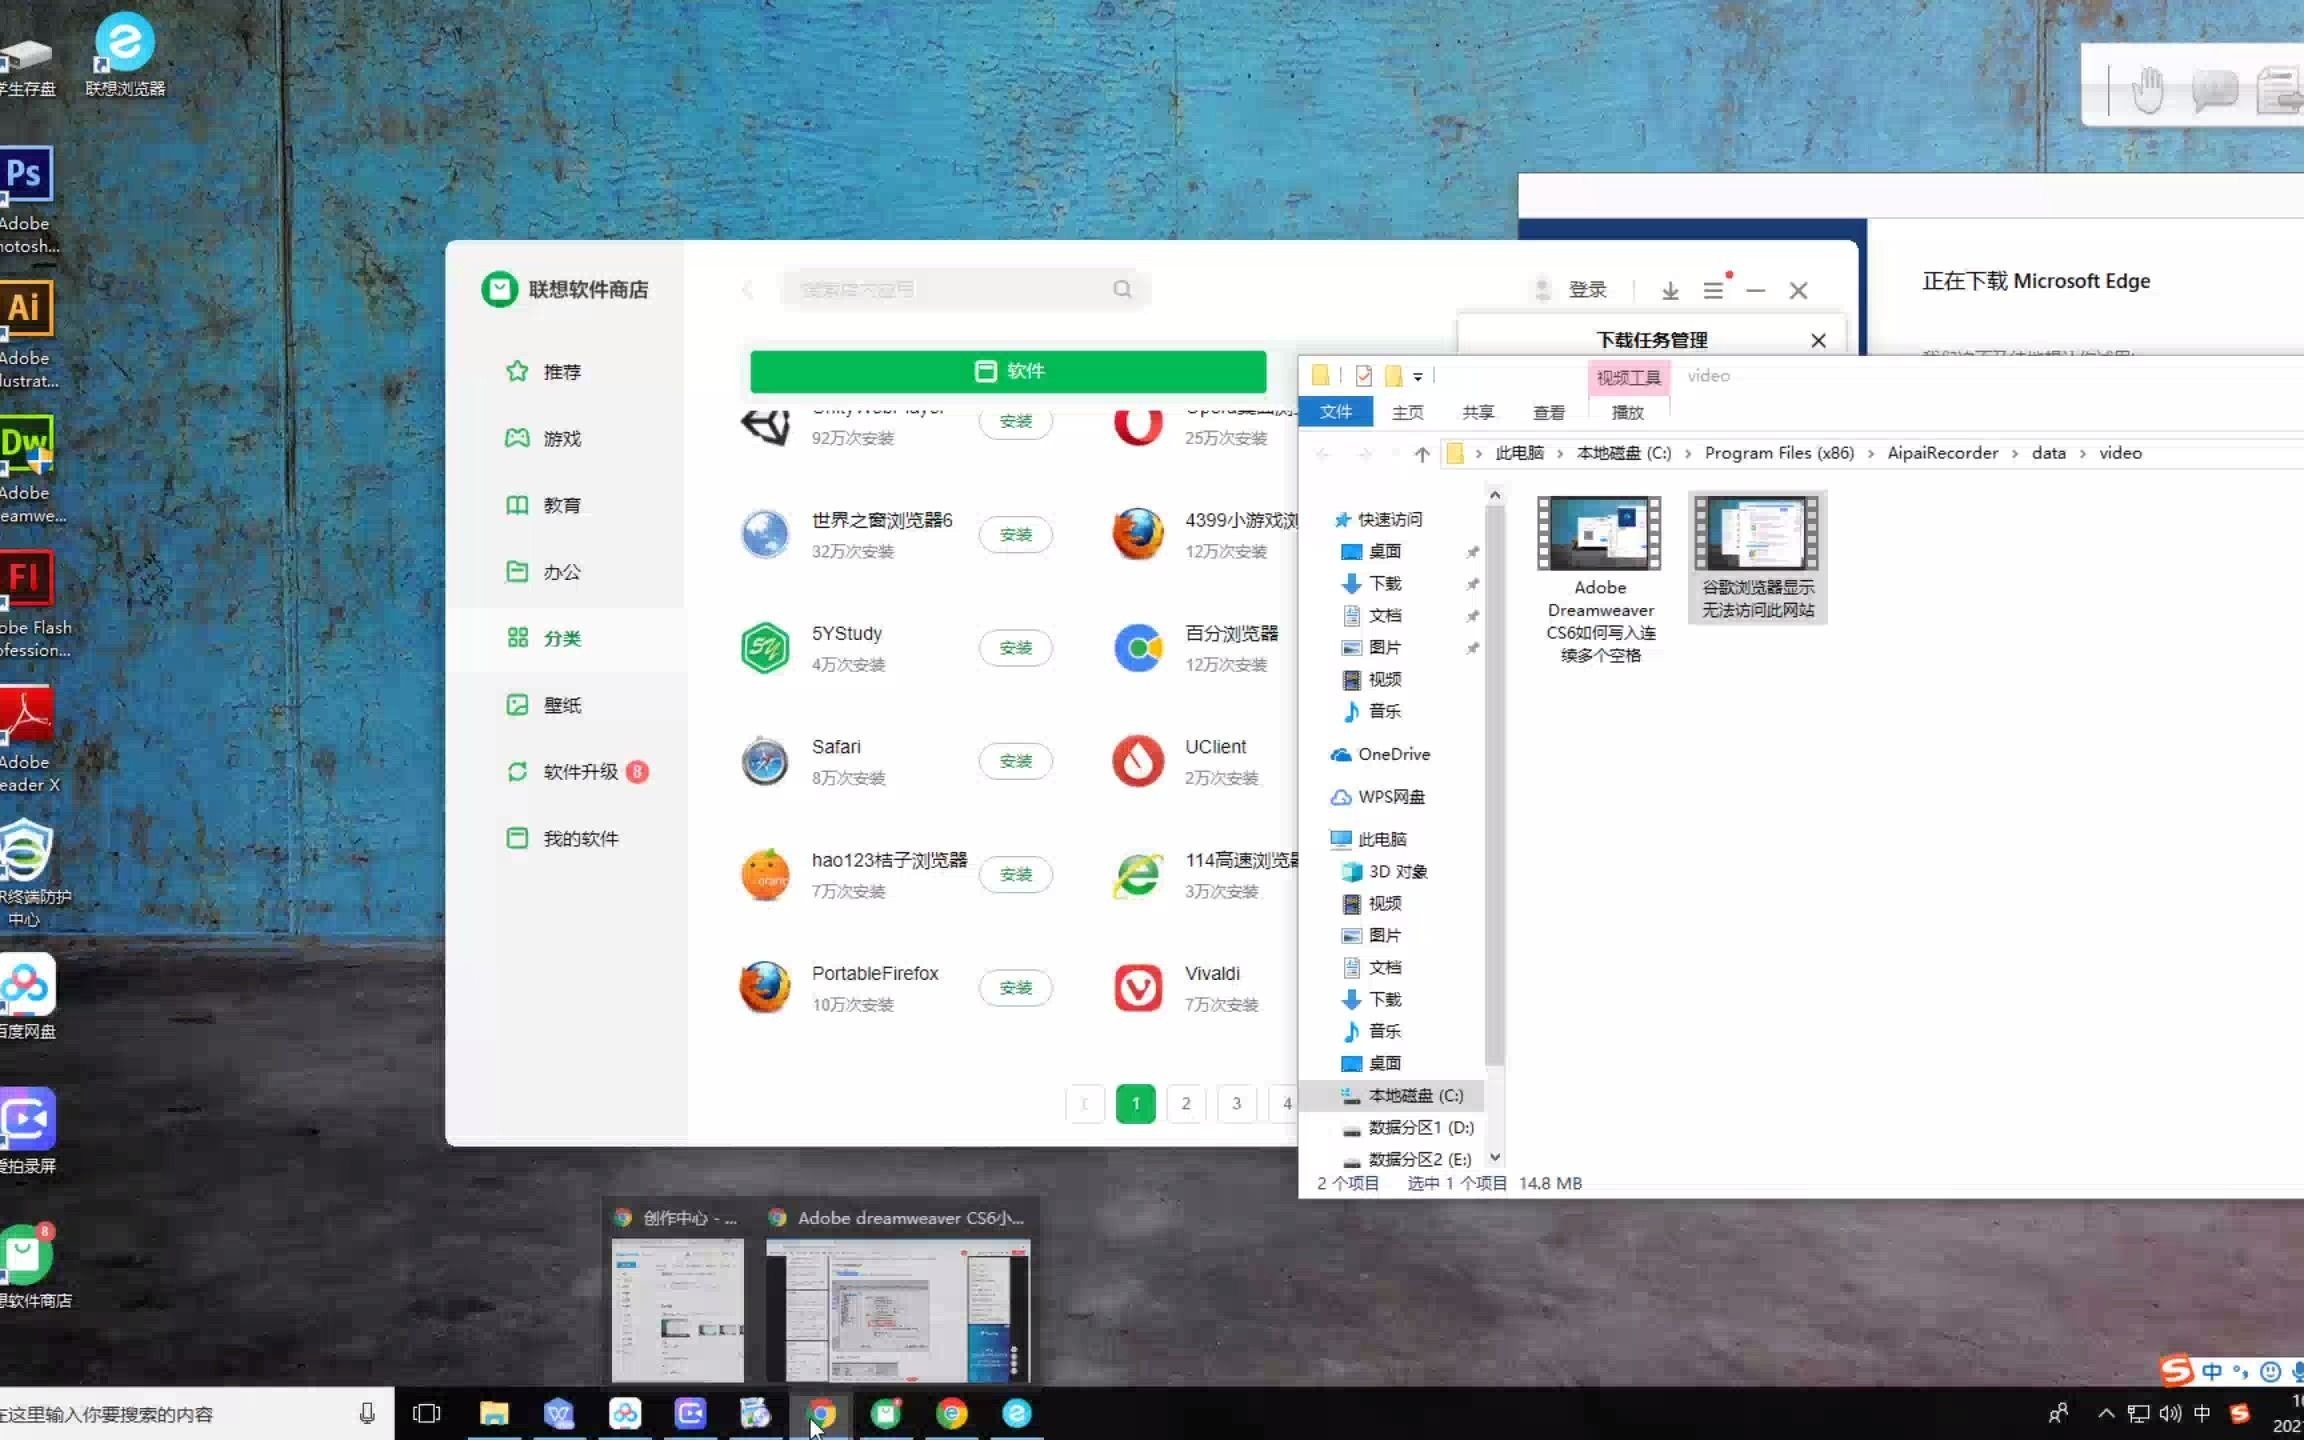The height and width of the screenshot is (1440, 2304).
Task: Click the volume icon in system tray
Action: [x=2169, y=1413]
